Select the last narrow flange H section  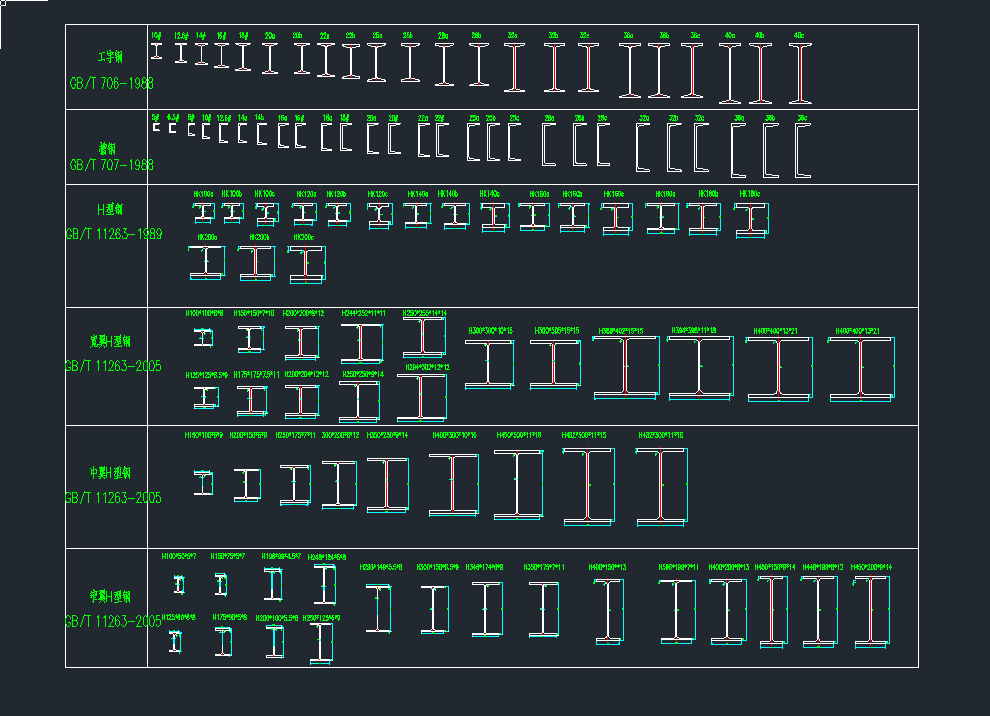(x=872, y=609)
